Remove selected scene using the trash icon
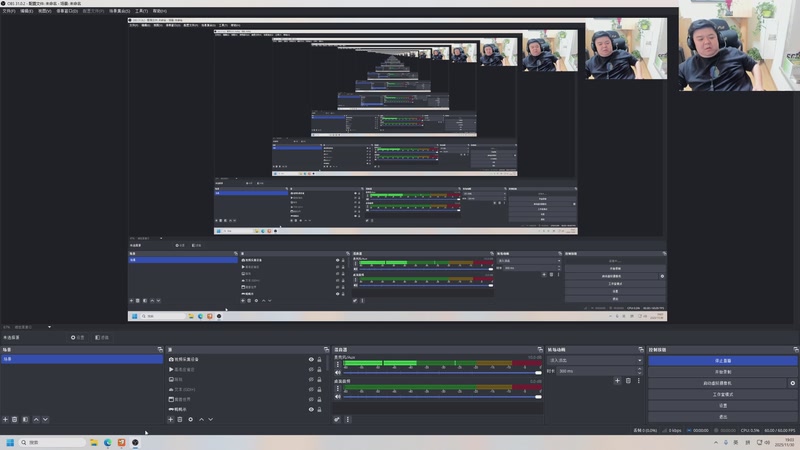Screen dimensions: 800x450 [15, 419]
